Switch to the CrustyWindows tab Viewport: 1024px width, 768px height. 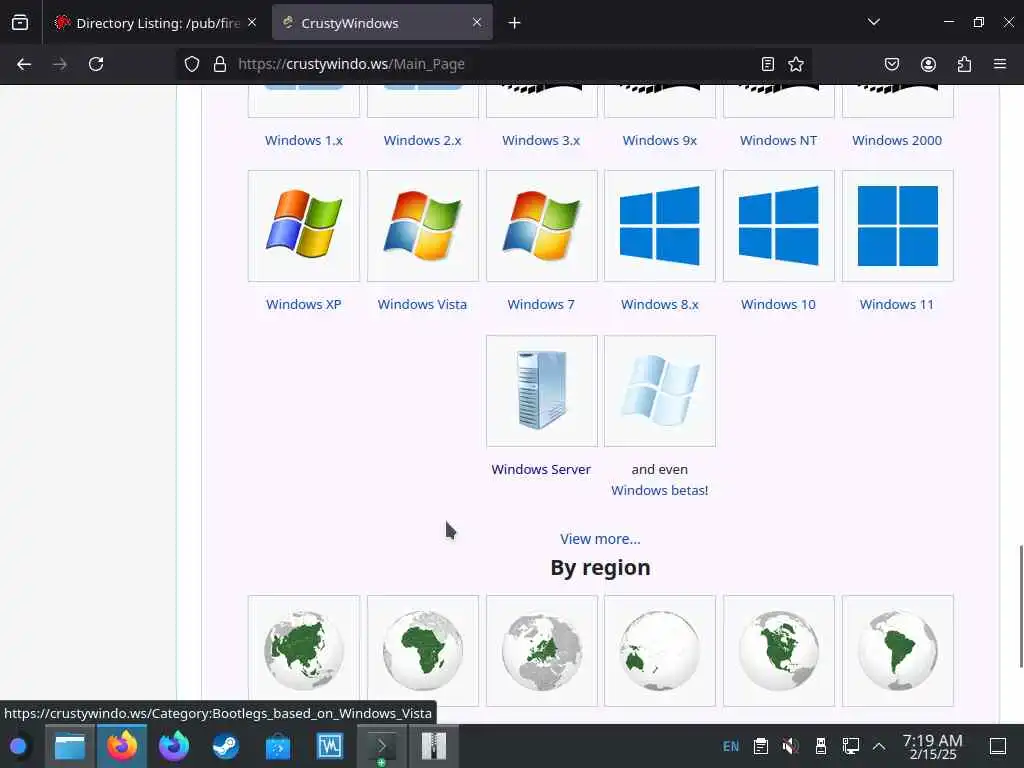point(382,23)
